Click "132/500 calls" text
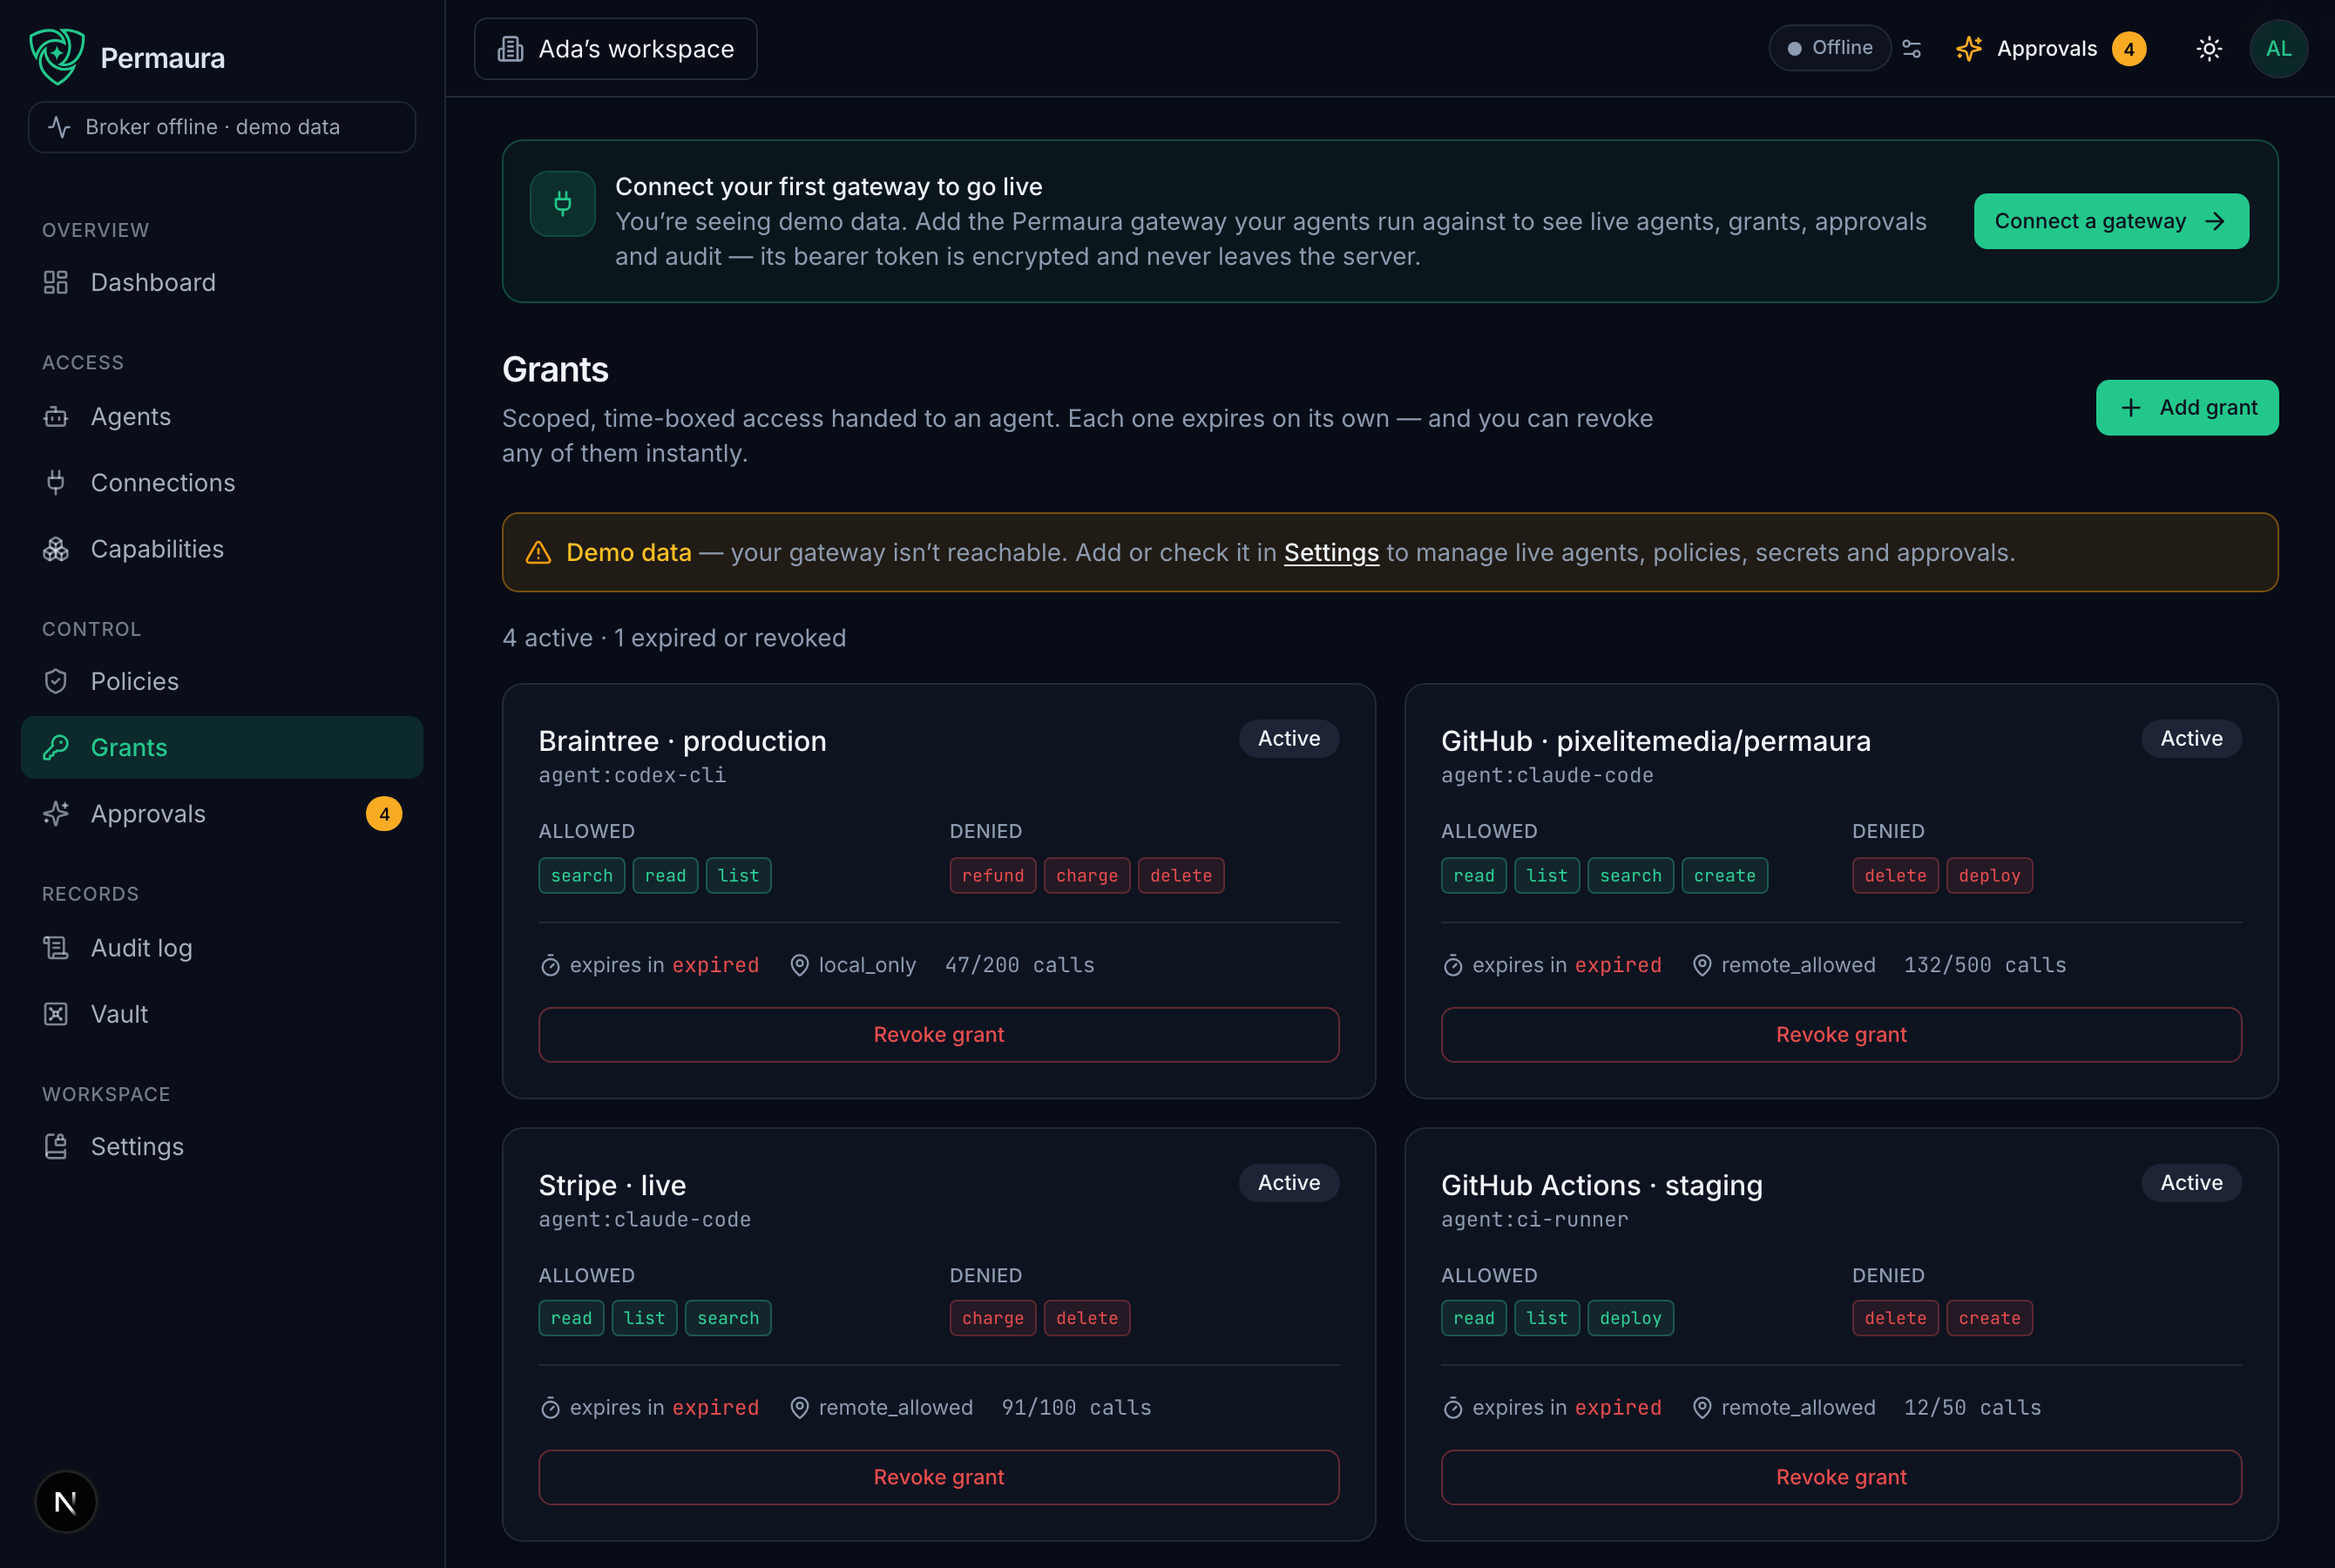 tap(1985, 965)
